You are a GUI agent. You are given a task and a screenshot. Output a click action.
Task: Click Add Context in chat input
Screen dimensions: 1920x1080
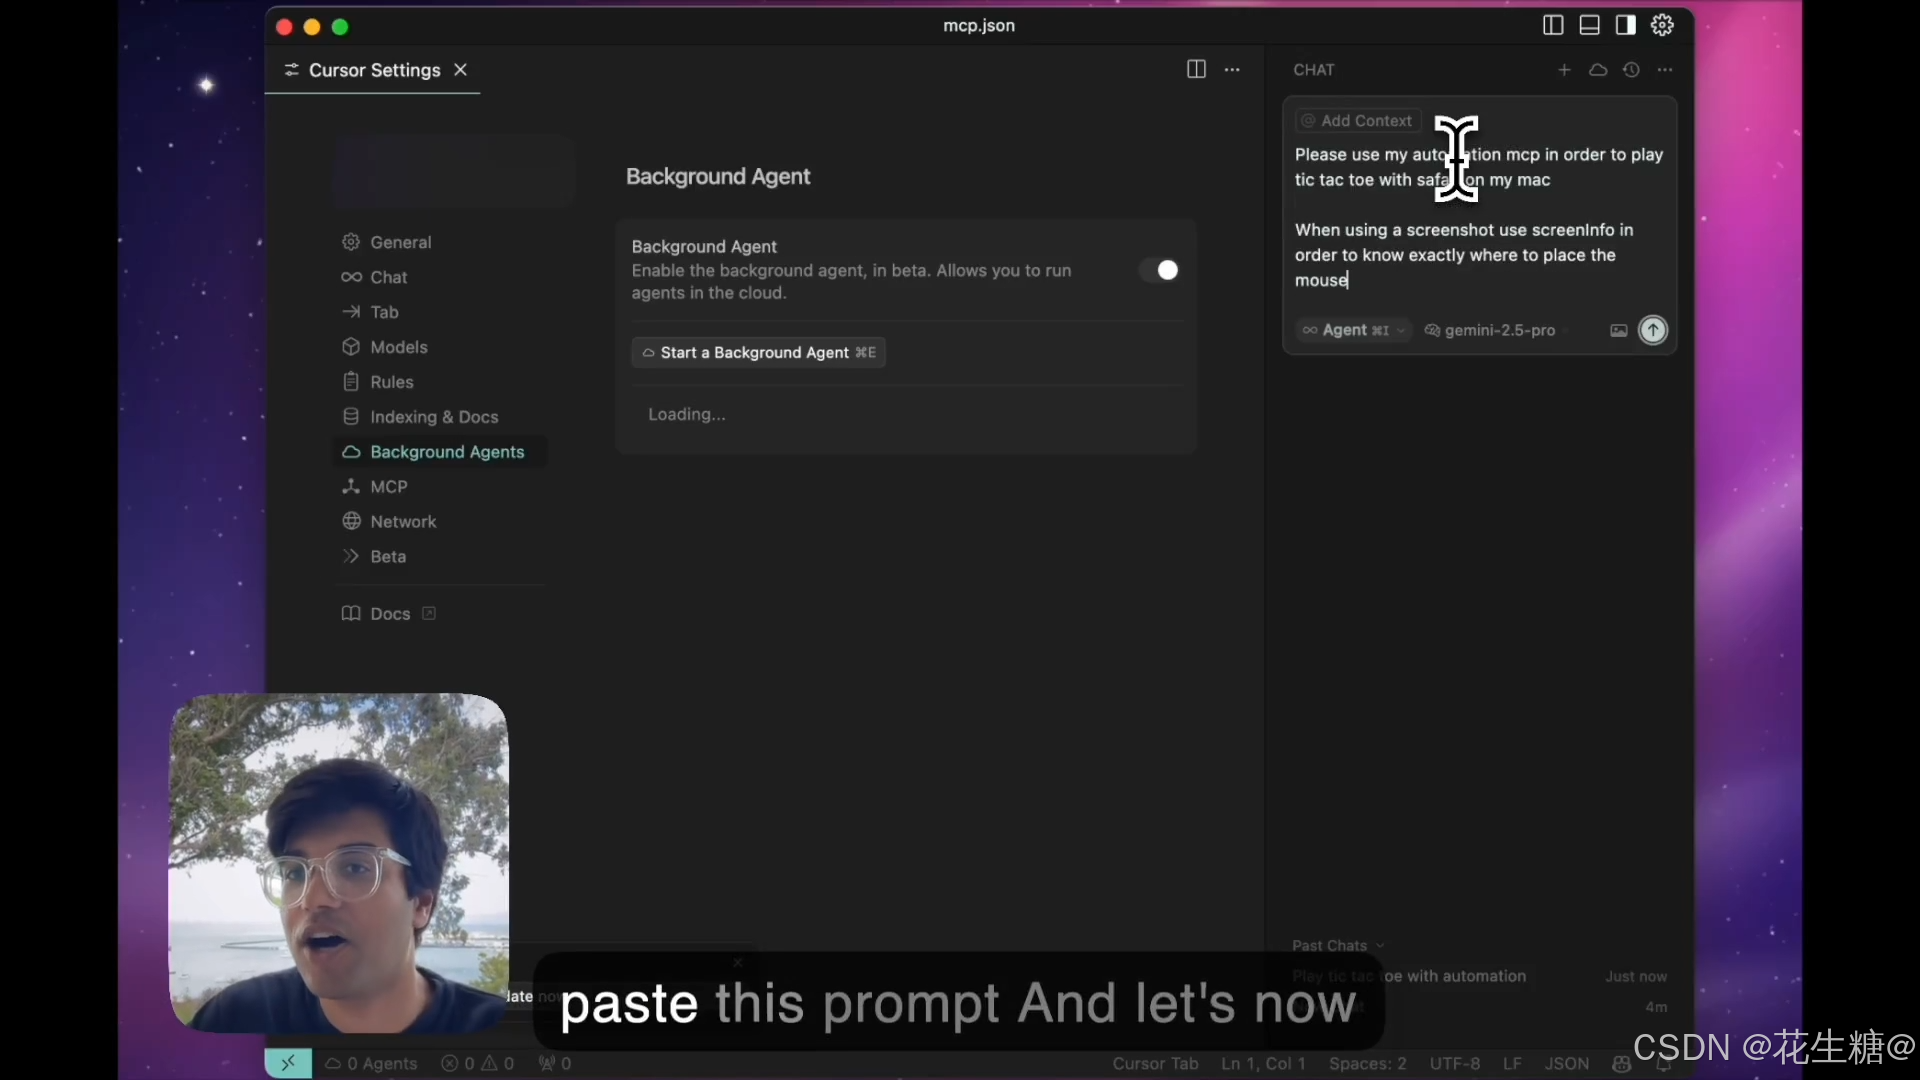tap(1357, 121)
